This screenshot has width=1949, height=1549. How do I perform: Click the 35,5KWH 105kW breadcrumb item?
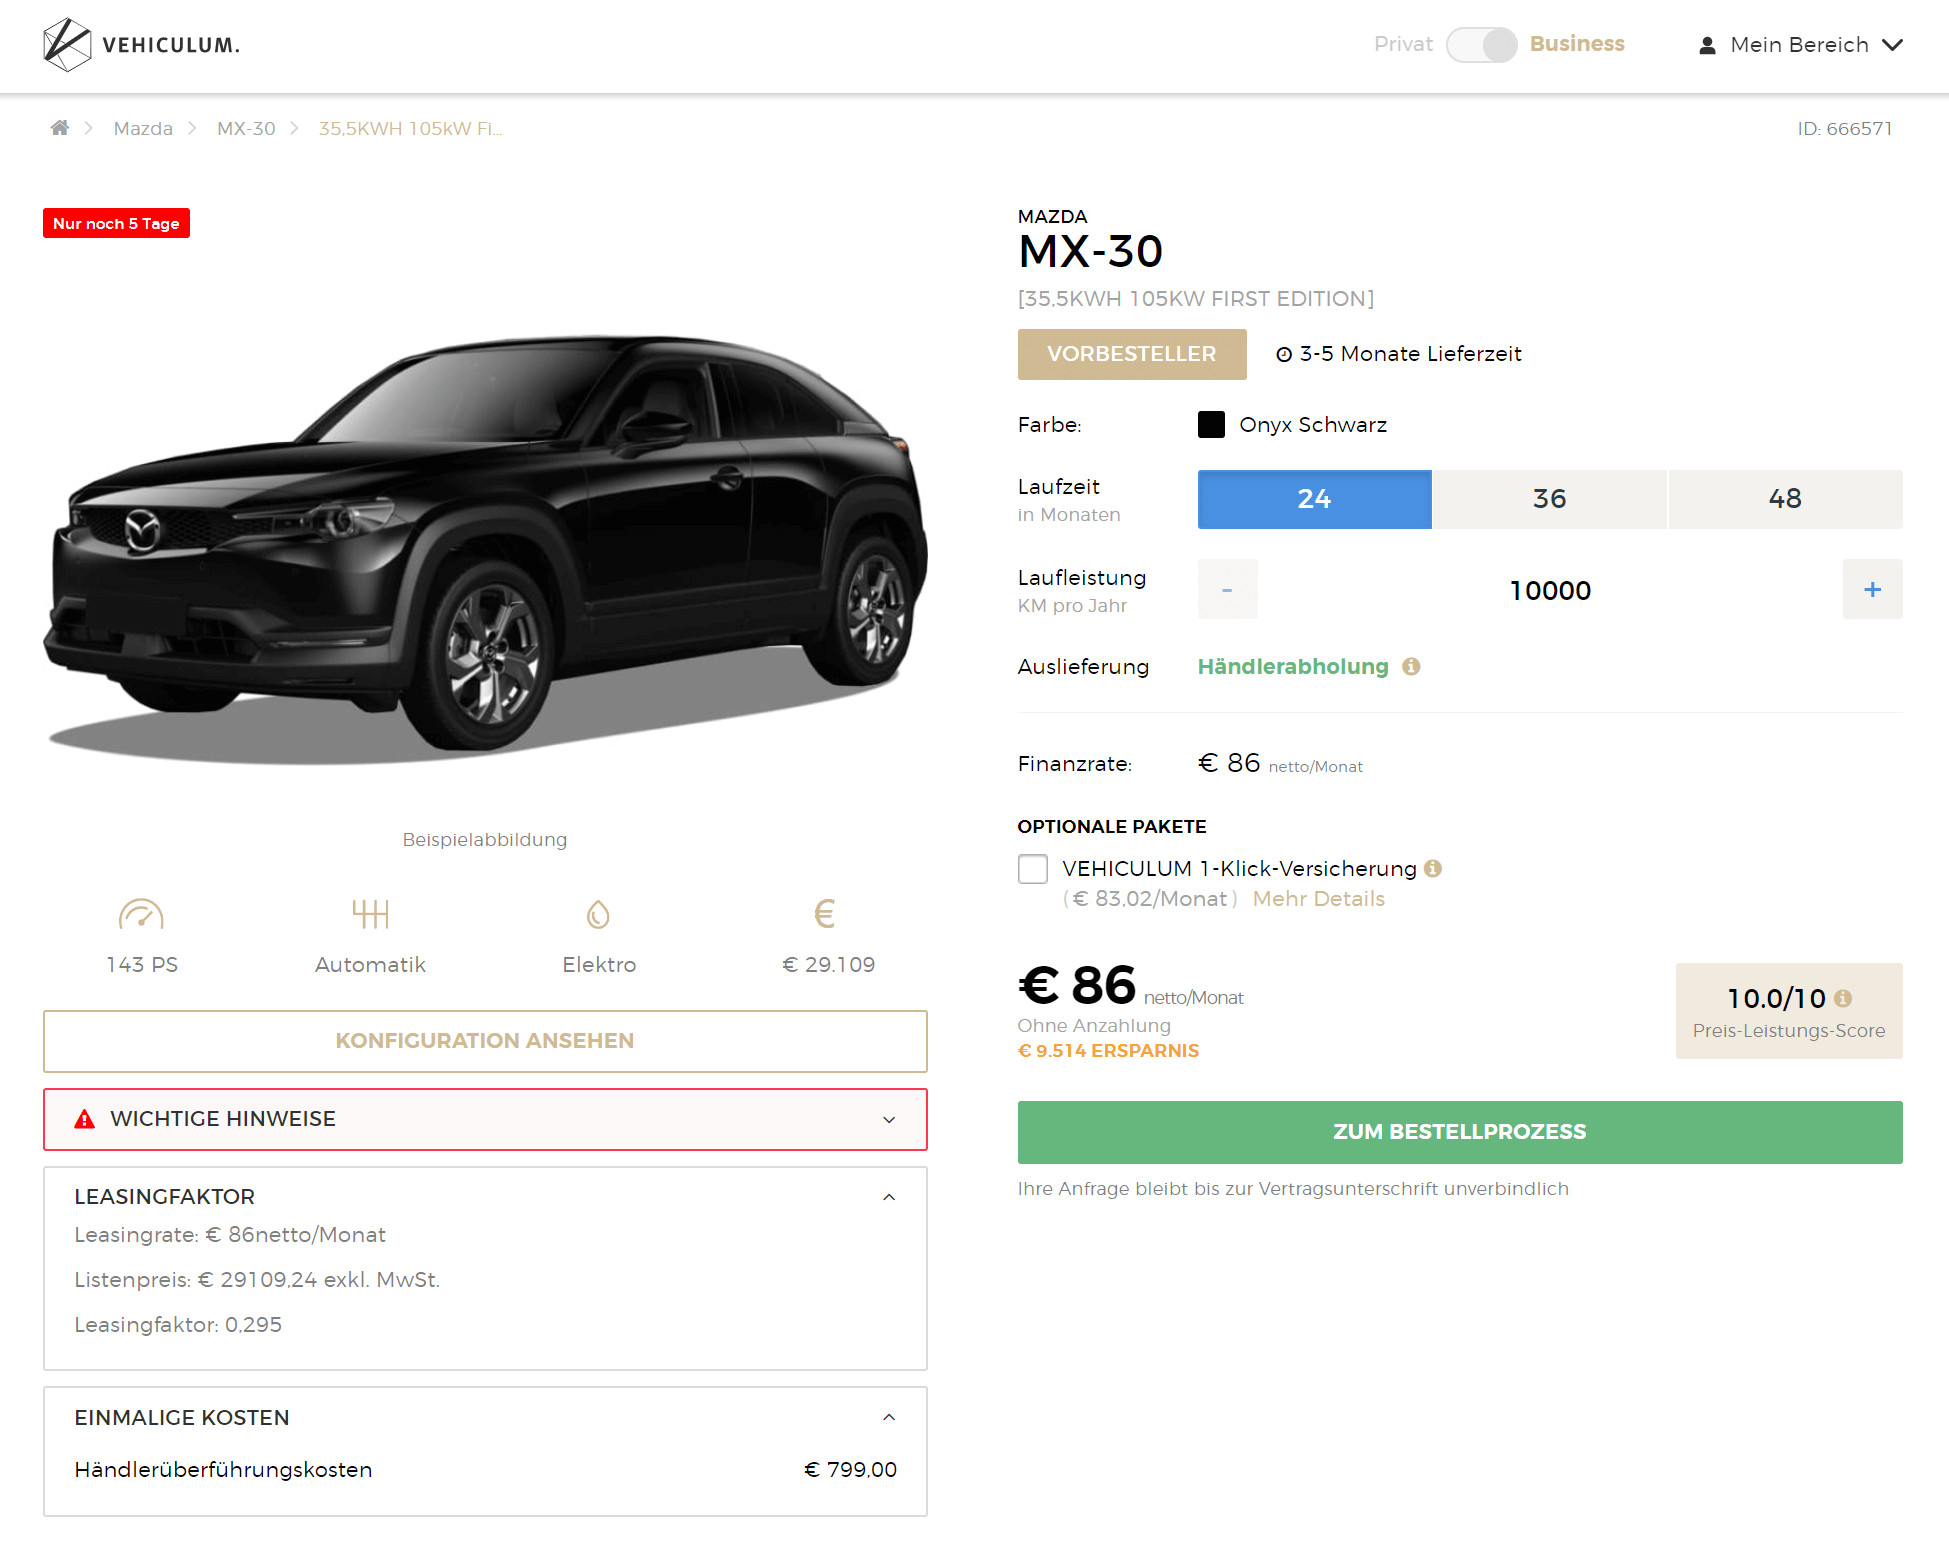point(410,128)
